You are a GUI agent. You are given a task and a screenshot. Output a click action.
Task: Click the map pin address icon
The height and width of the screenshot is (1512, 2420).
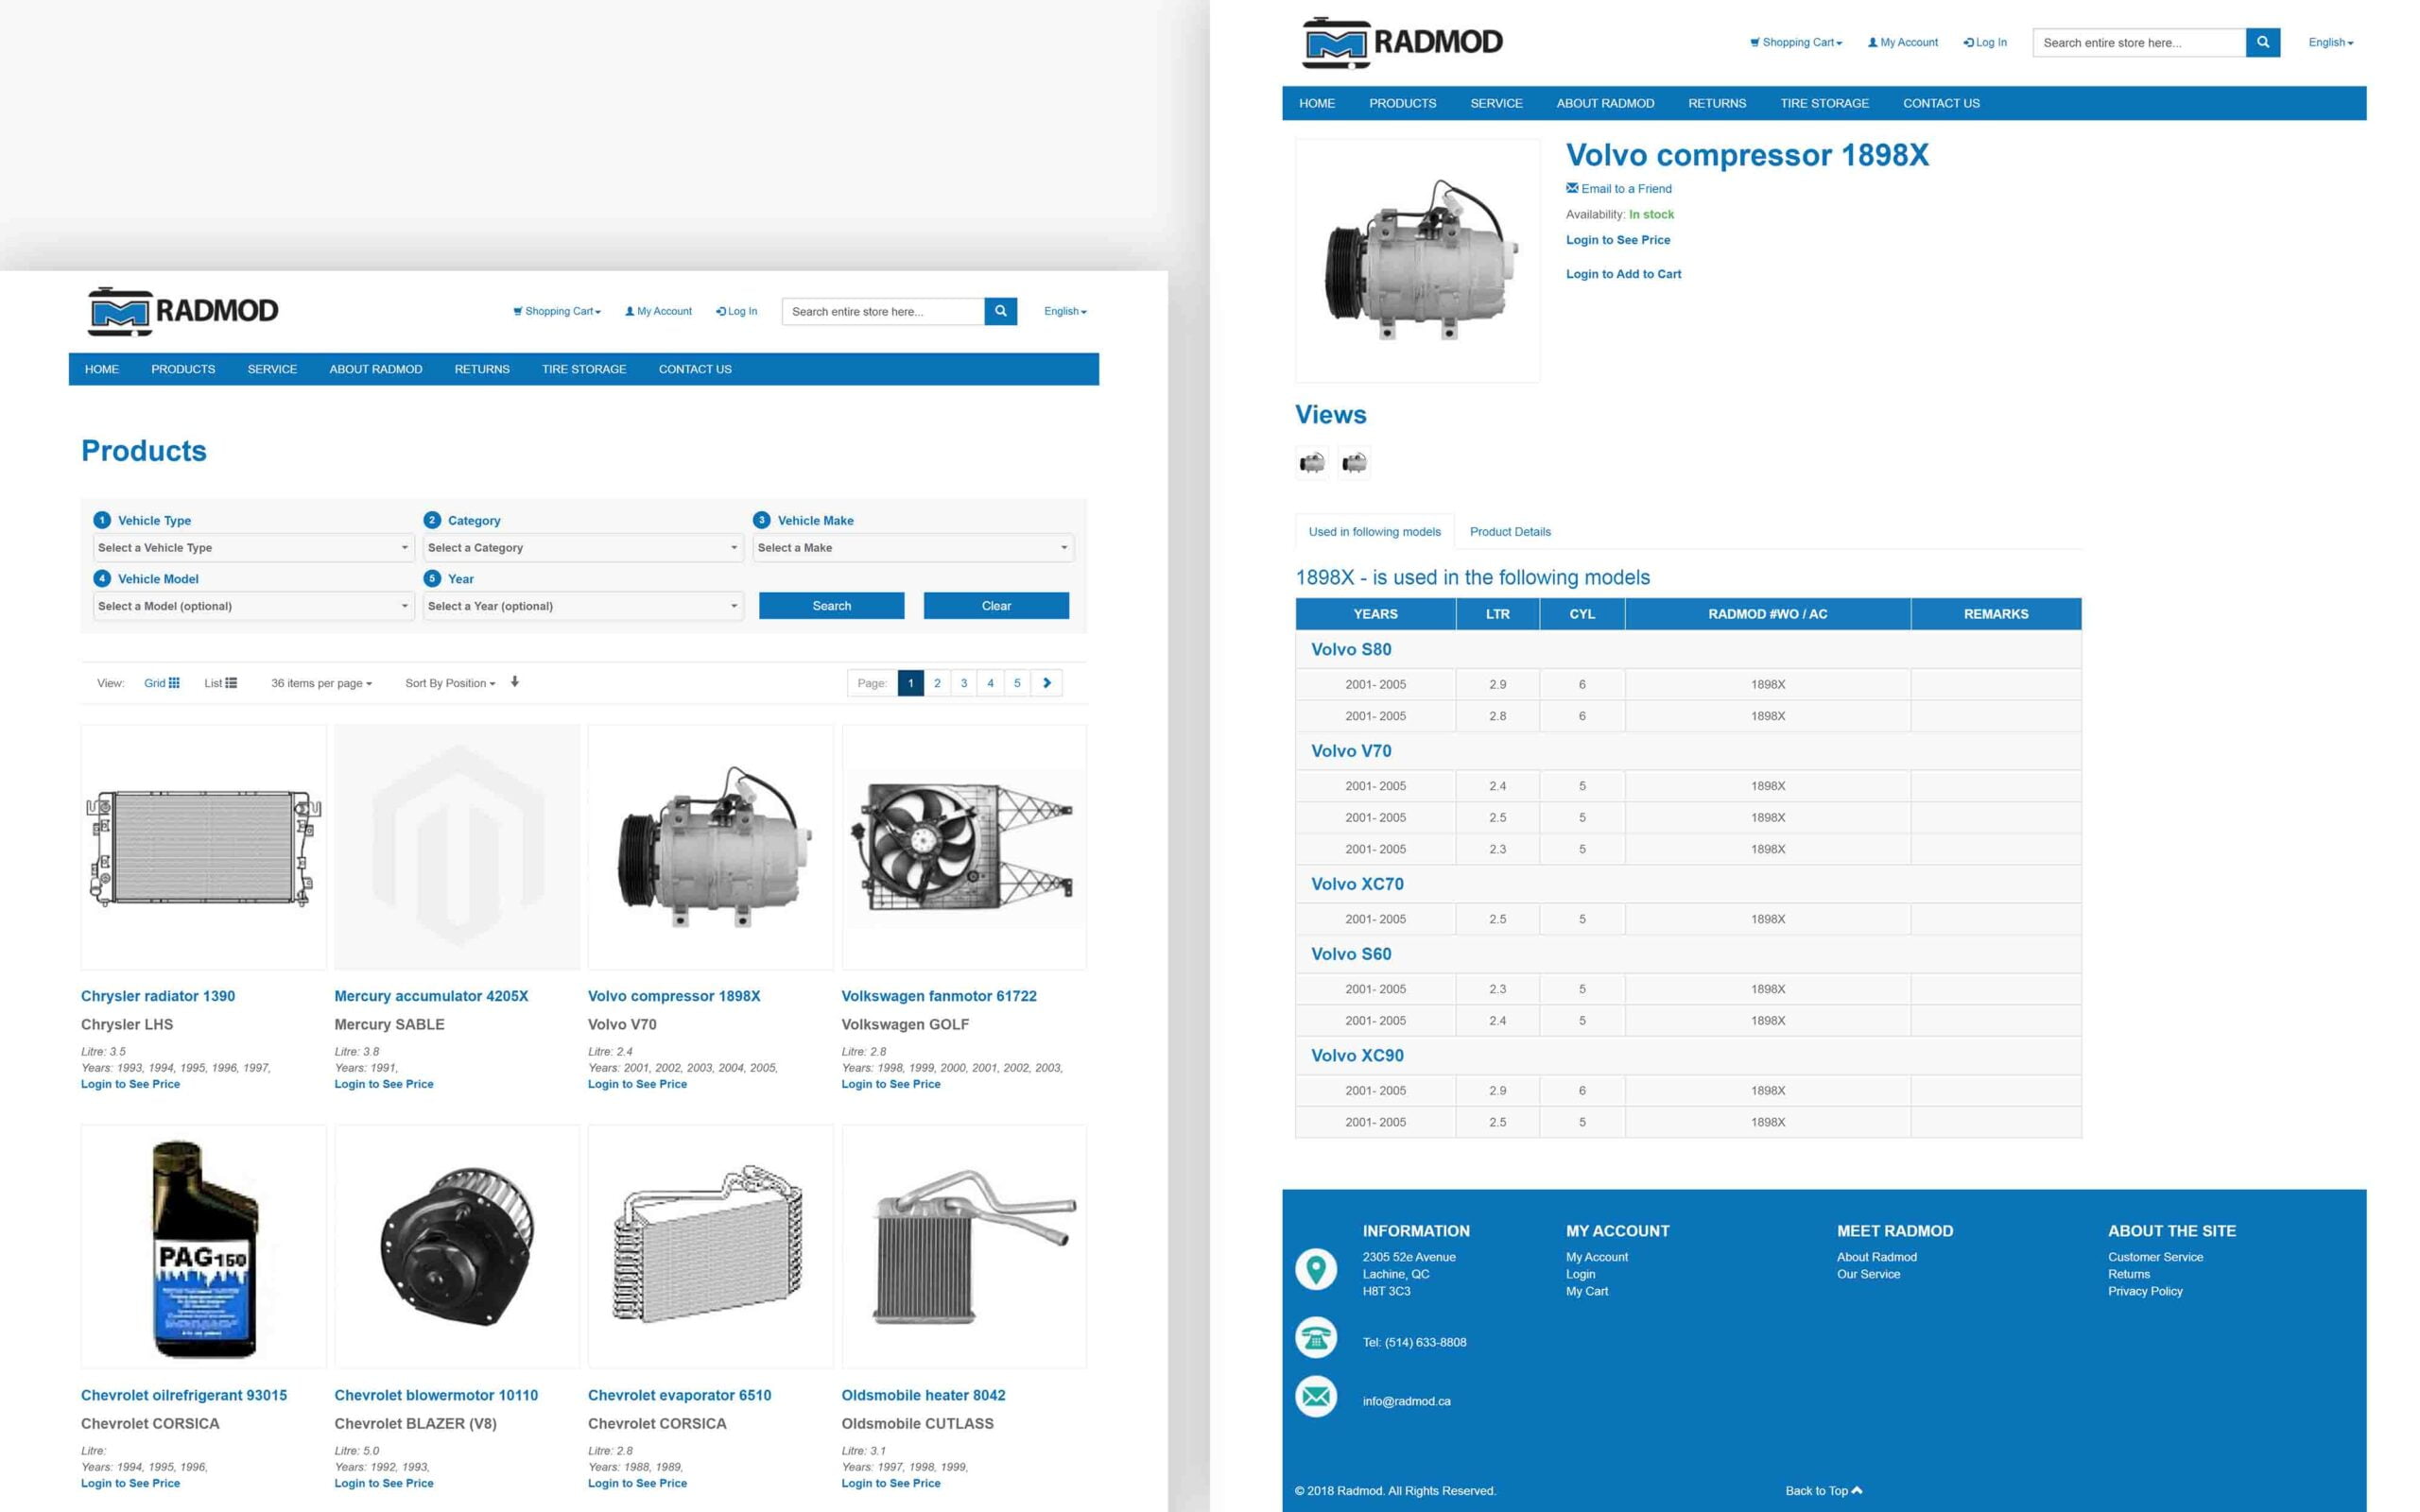[1316, 1269]
